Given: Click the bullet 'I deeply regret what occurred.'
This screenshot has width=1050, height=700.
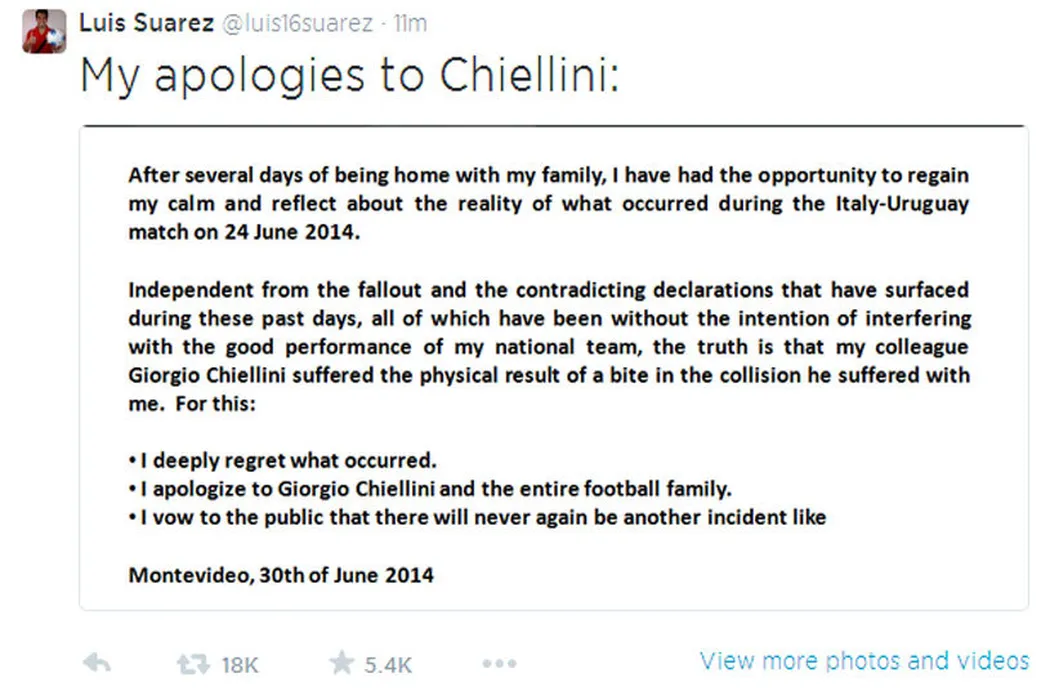Looking at the screenshot, I should [x=283, y=461].
